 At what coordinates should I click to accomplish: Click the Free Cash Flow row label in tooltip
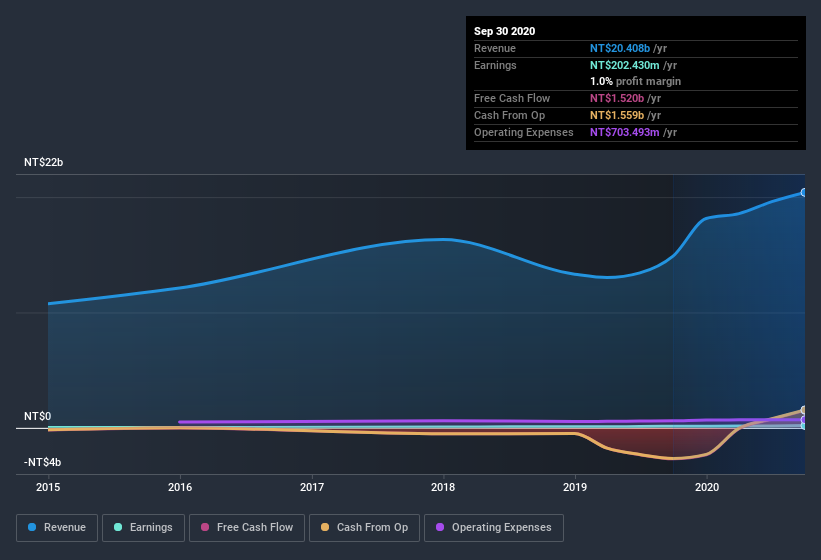[512, 98]
